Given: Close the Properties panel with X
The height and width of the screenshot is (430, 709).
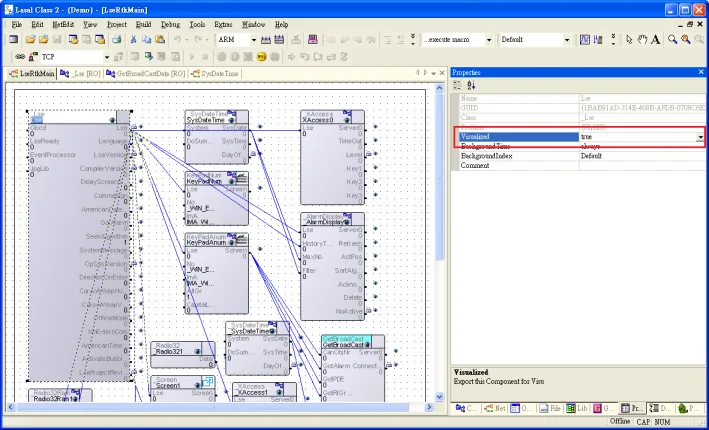Looking at the screenshot, I should 701,72.
